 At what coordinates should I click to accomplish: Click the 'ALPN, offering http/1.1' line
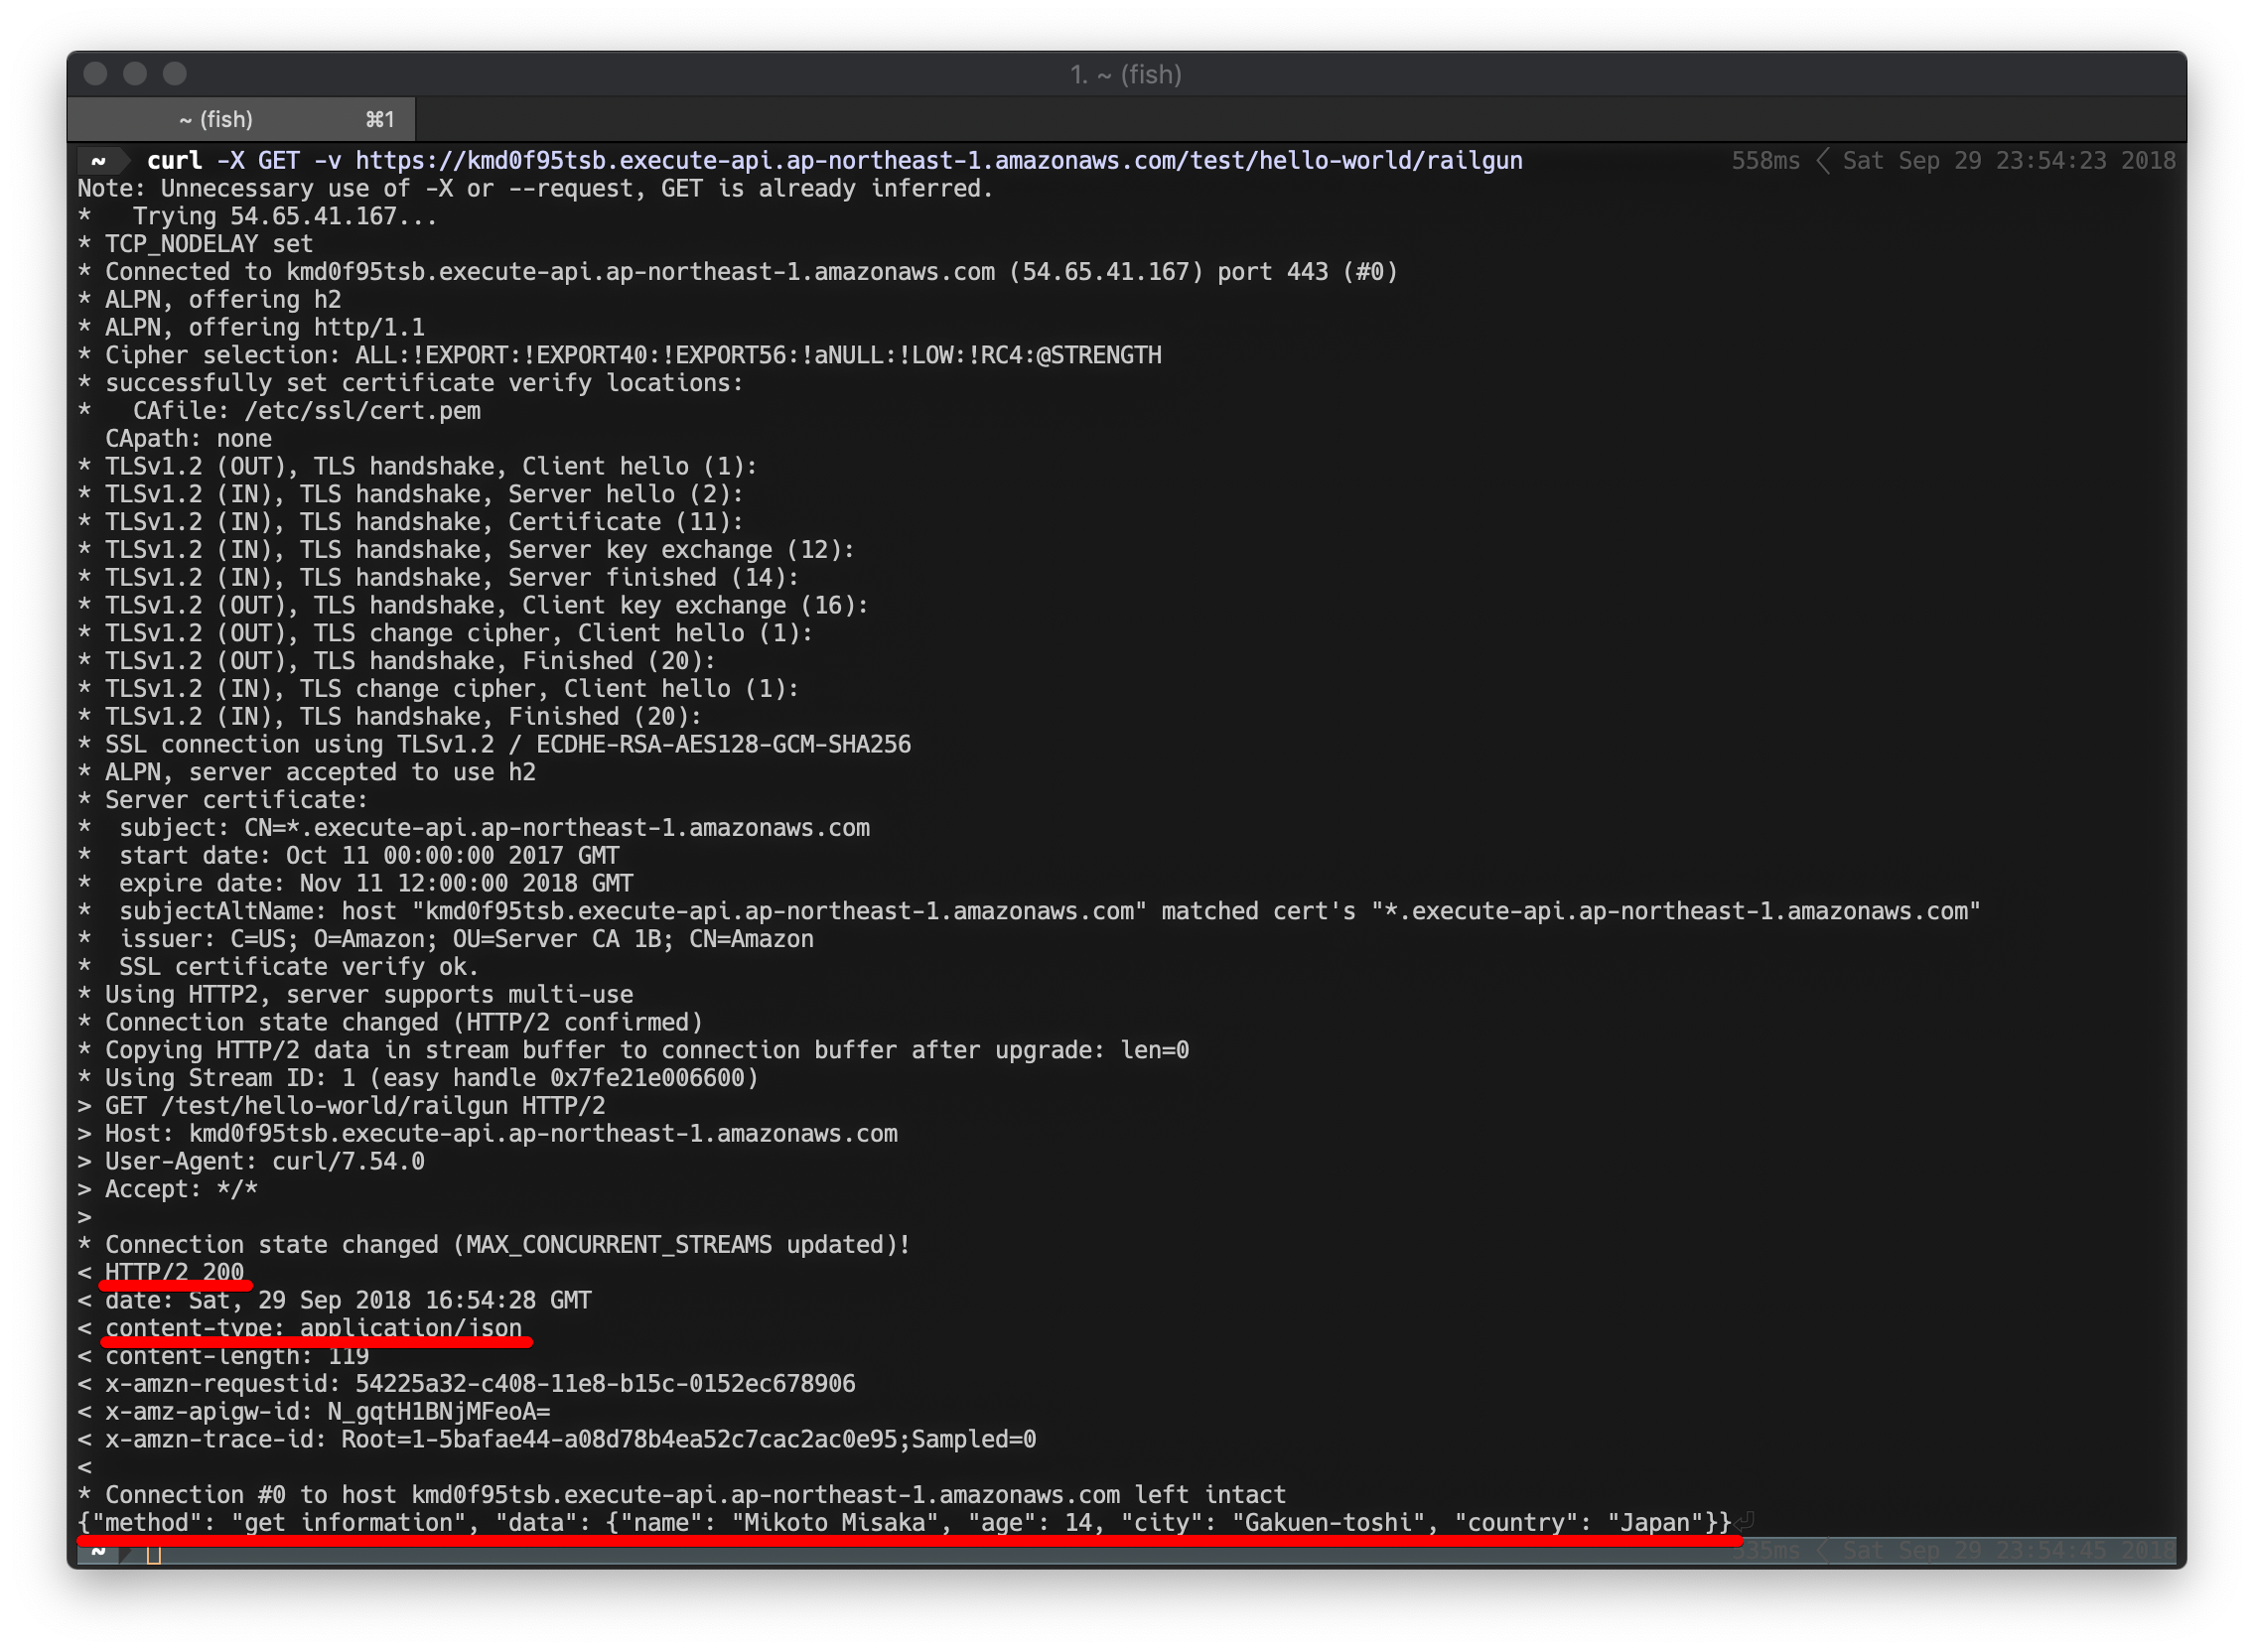tap(252, 328)
